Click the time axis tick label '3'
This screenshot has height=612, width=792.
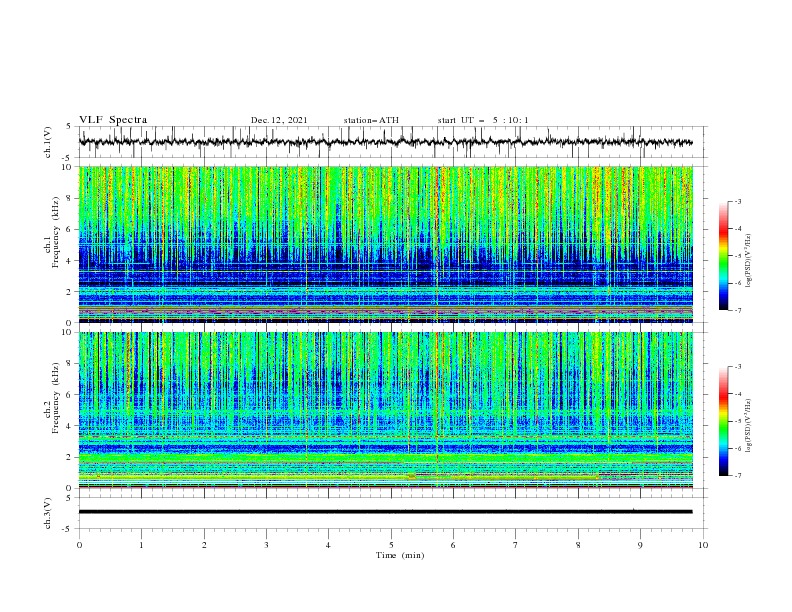(x=266, y=545)
